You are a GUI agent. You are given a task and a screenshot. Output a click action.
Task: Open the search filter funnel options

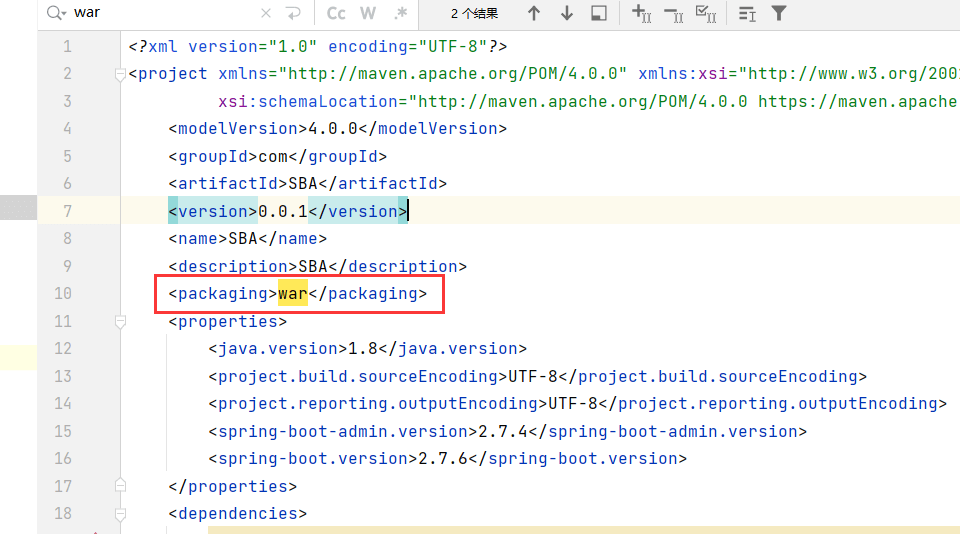click(779, 13)
